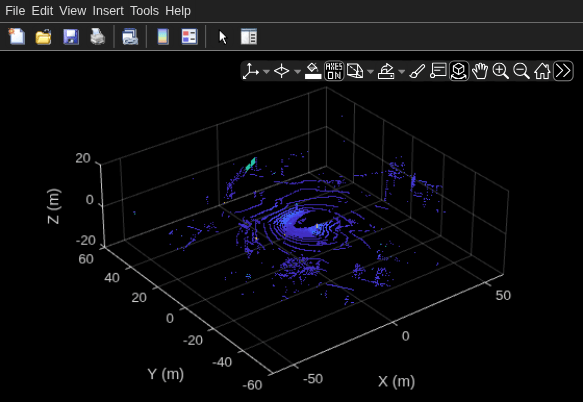Click the -60 tick label
This screenshot has width=583, height=402.
coord(252,385)
